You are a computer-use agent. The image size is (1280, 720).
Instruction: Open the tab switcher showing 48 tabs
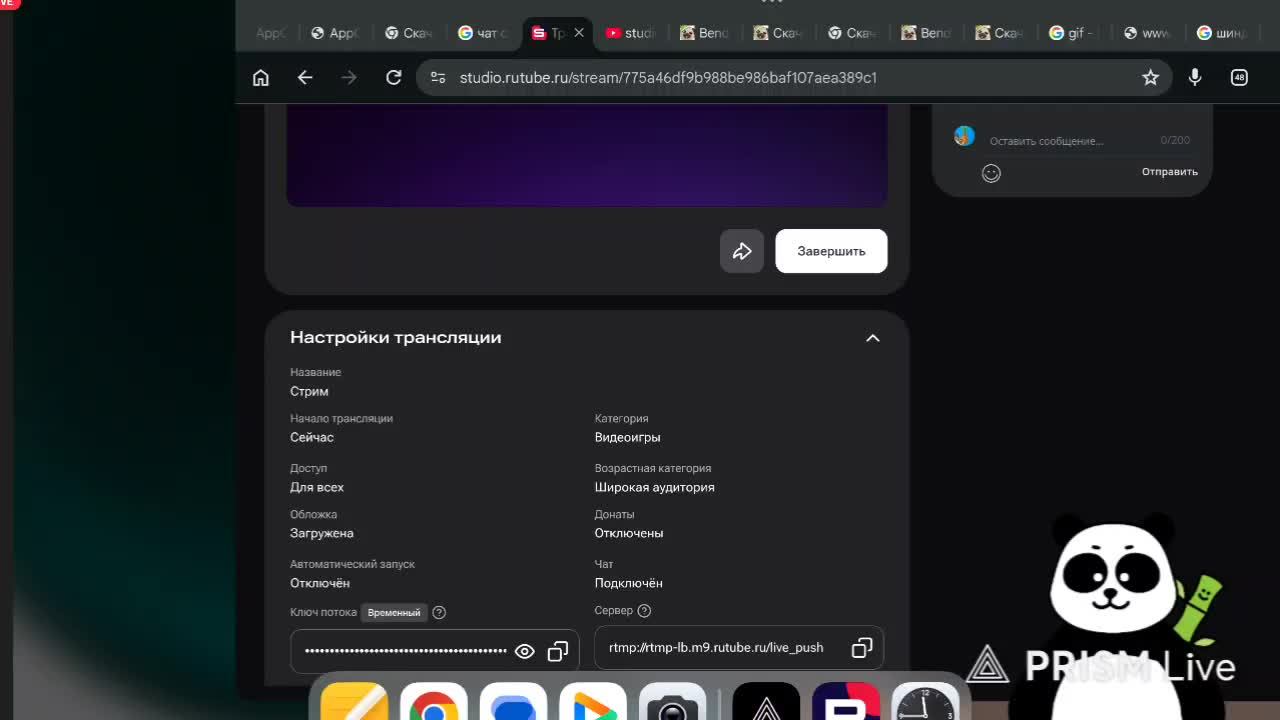[x=1239, y=77]
